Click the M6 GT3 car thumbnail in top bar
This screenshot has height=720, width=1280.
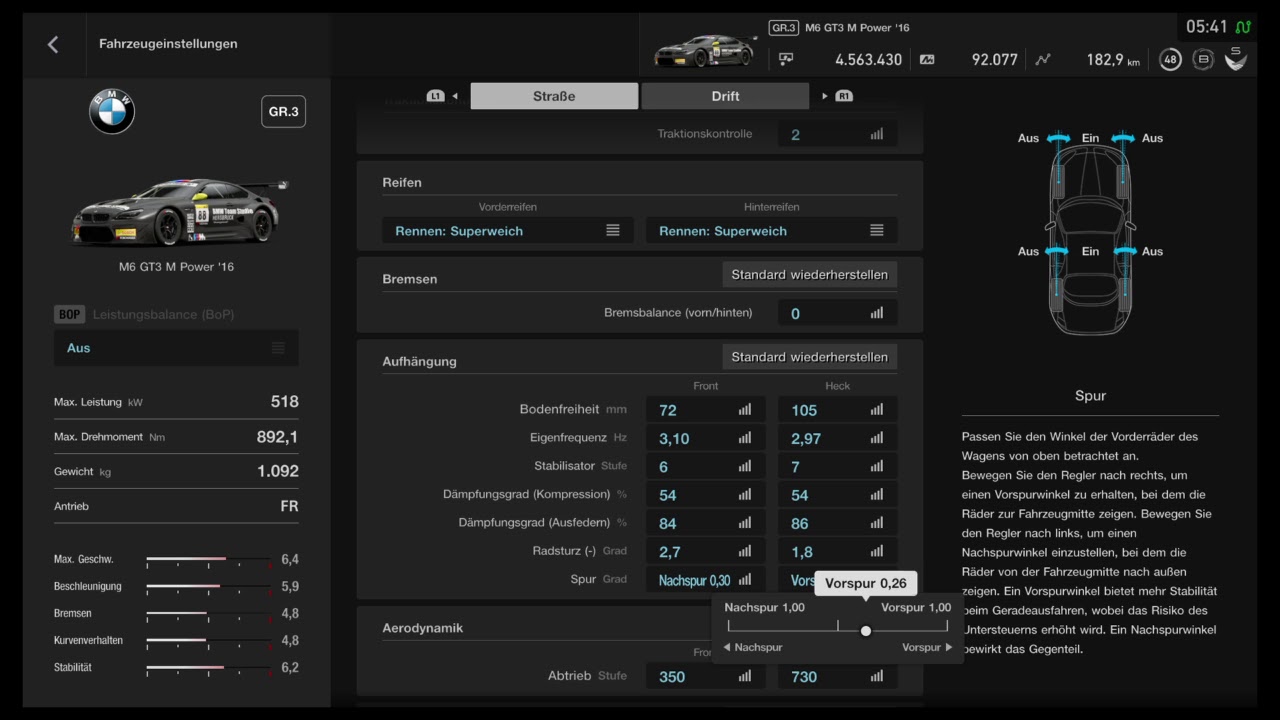point(705,51)
